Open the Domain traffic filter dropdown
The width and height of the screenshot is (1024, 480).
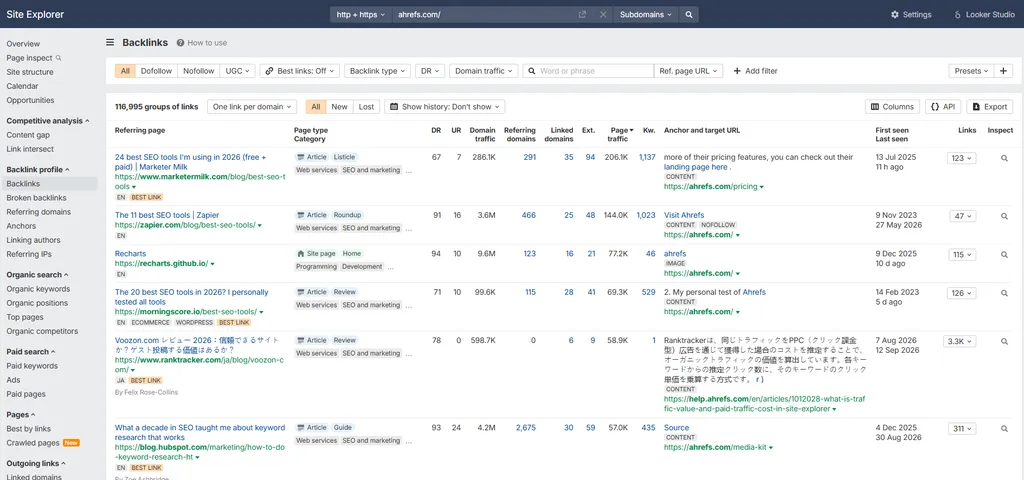click(484, 71)
